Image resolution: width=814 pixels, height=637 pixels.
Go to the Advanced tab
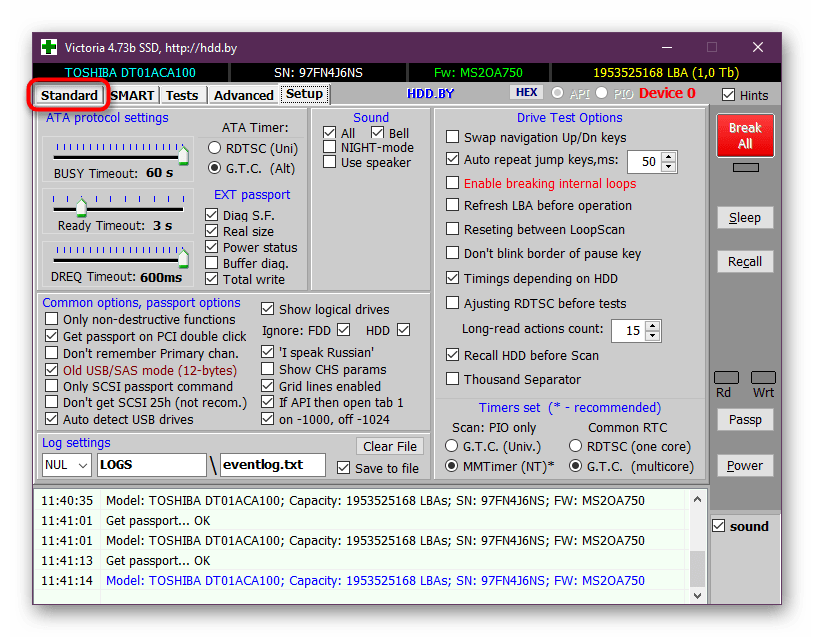pyautogui.click(x=243, y=96)
